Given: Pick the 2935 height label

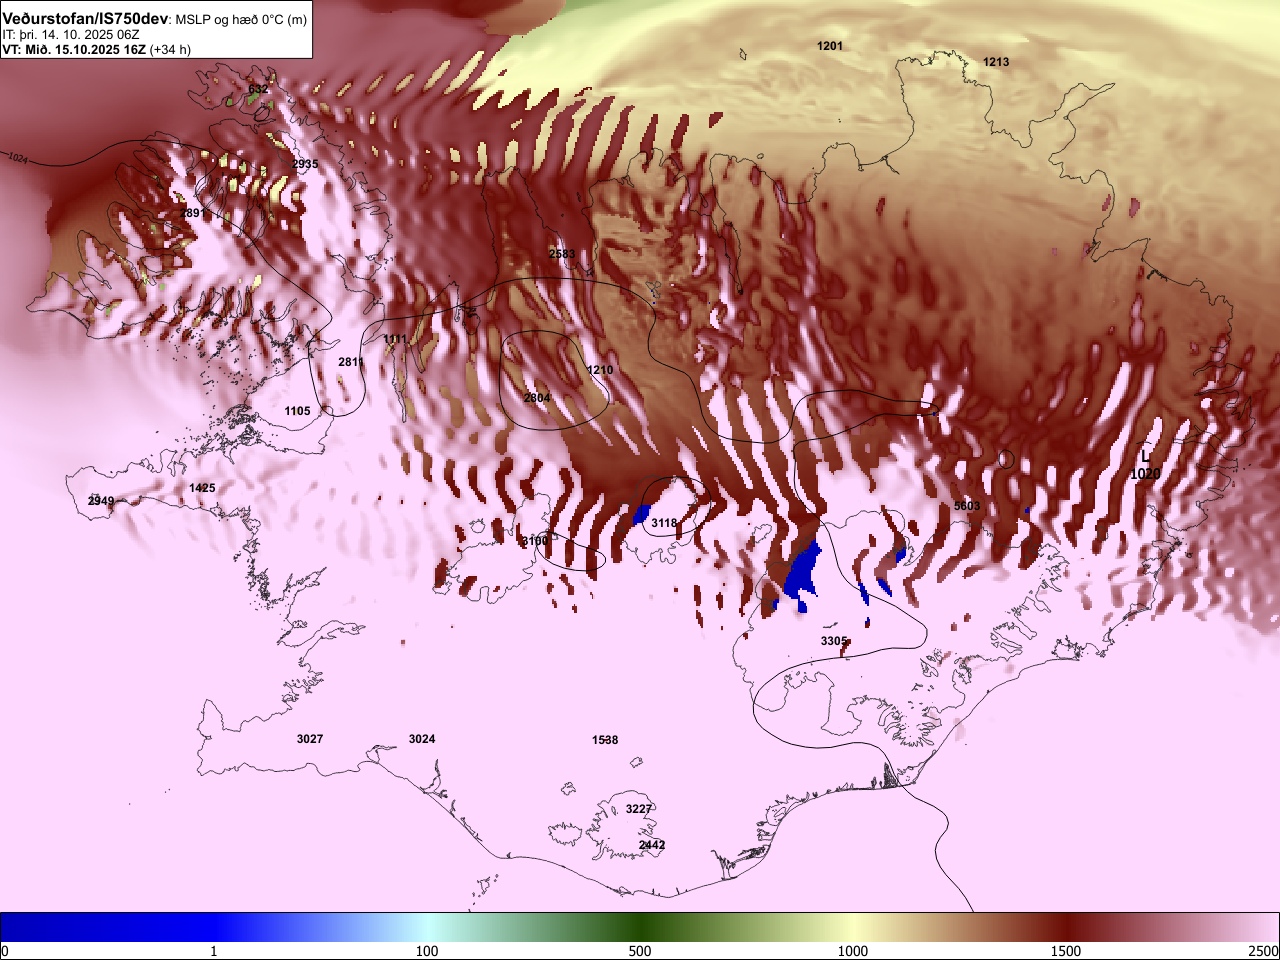Looking at the screenshot, I should tap(305, 164).
